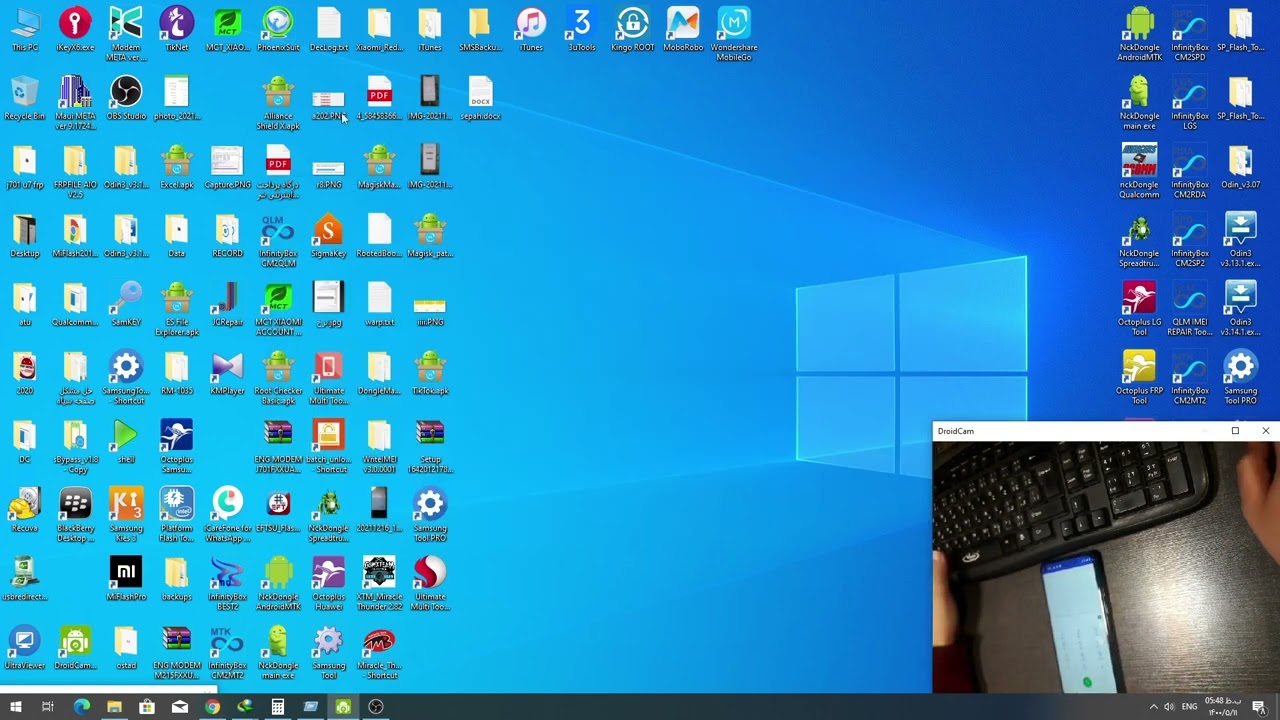Show hidden system tray icons
Viewport: 1280px width, 720px height.
tap(1152, 707)
